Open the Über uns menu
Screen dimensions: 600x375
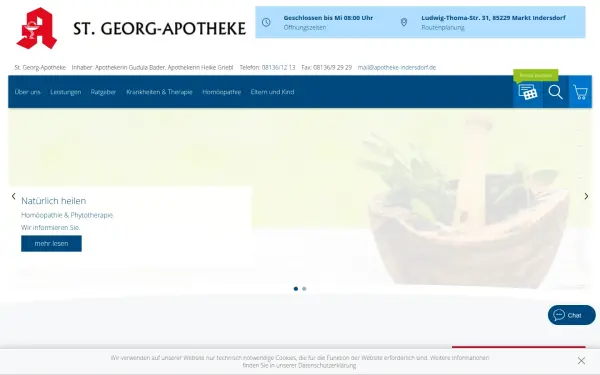(x=28, y=92)
